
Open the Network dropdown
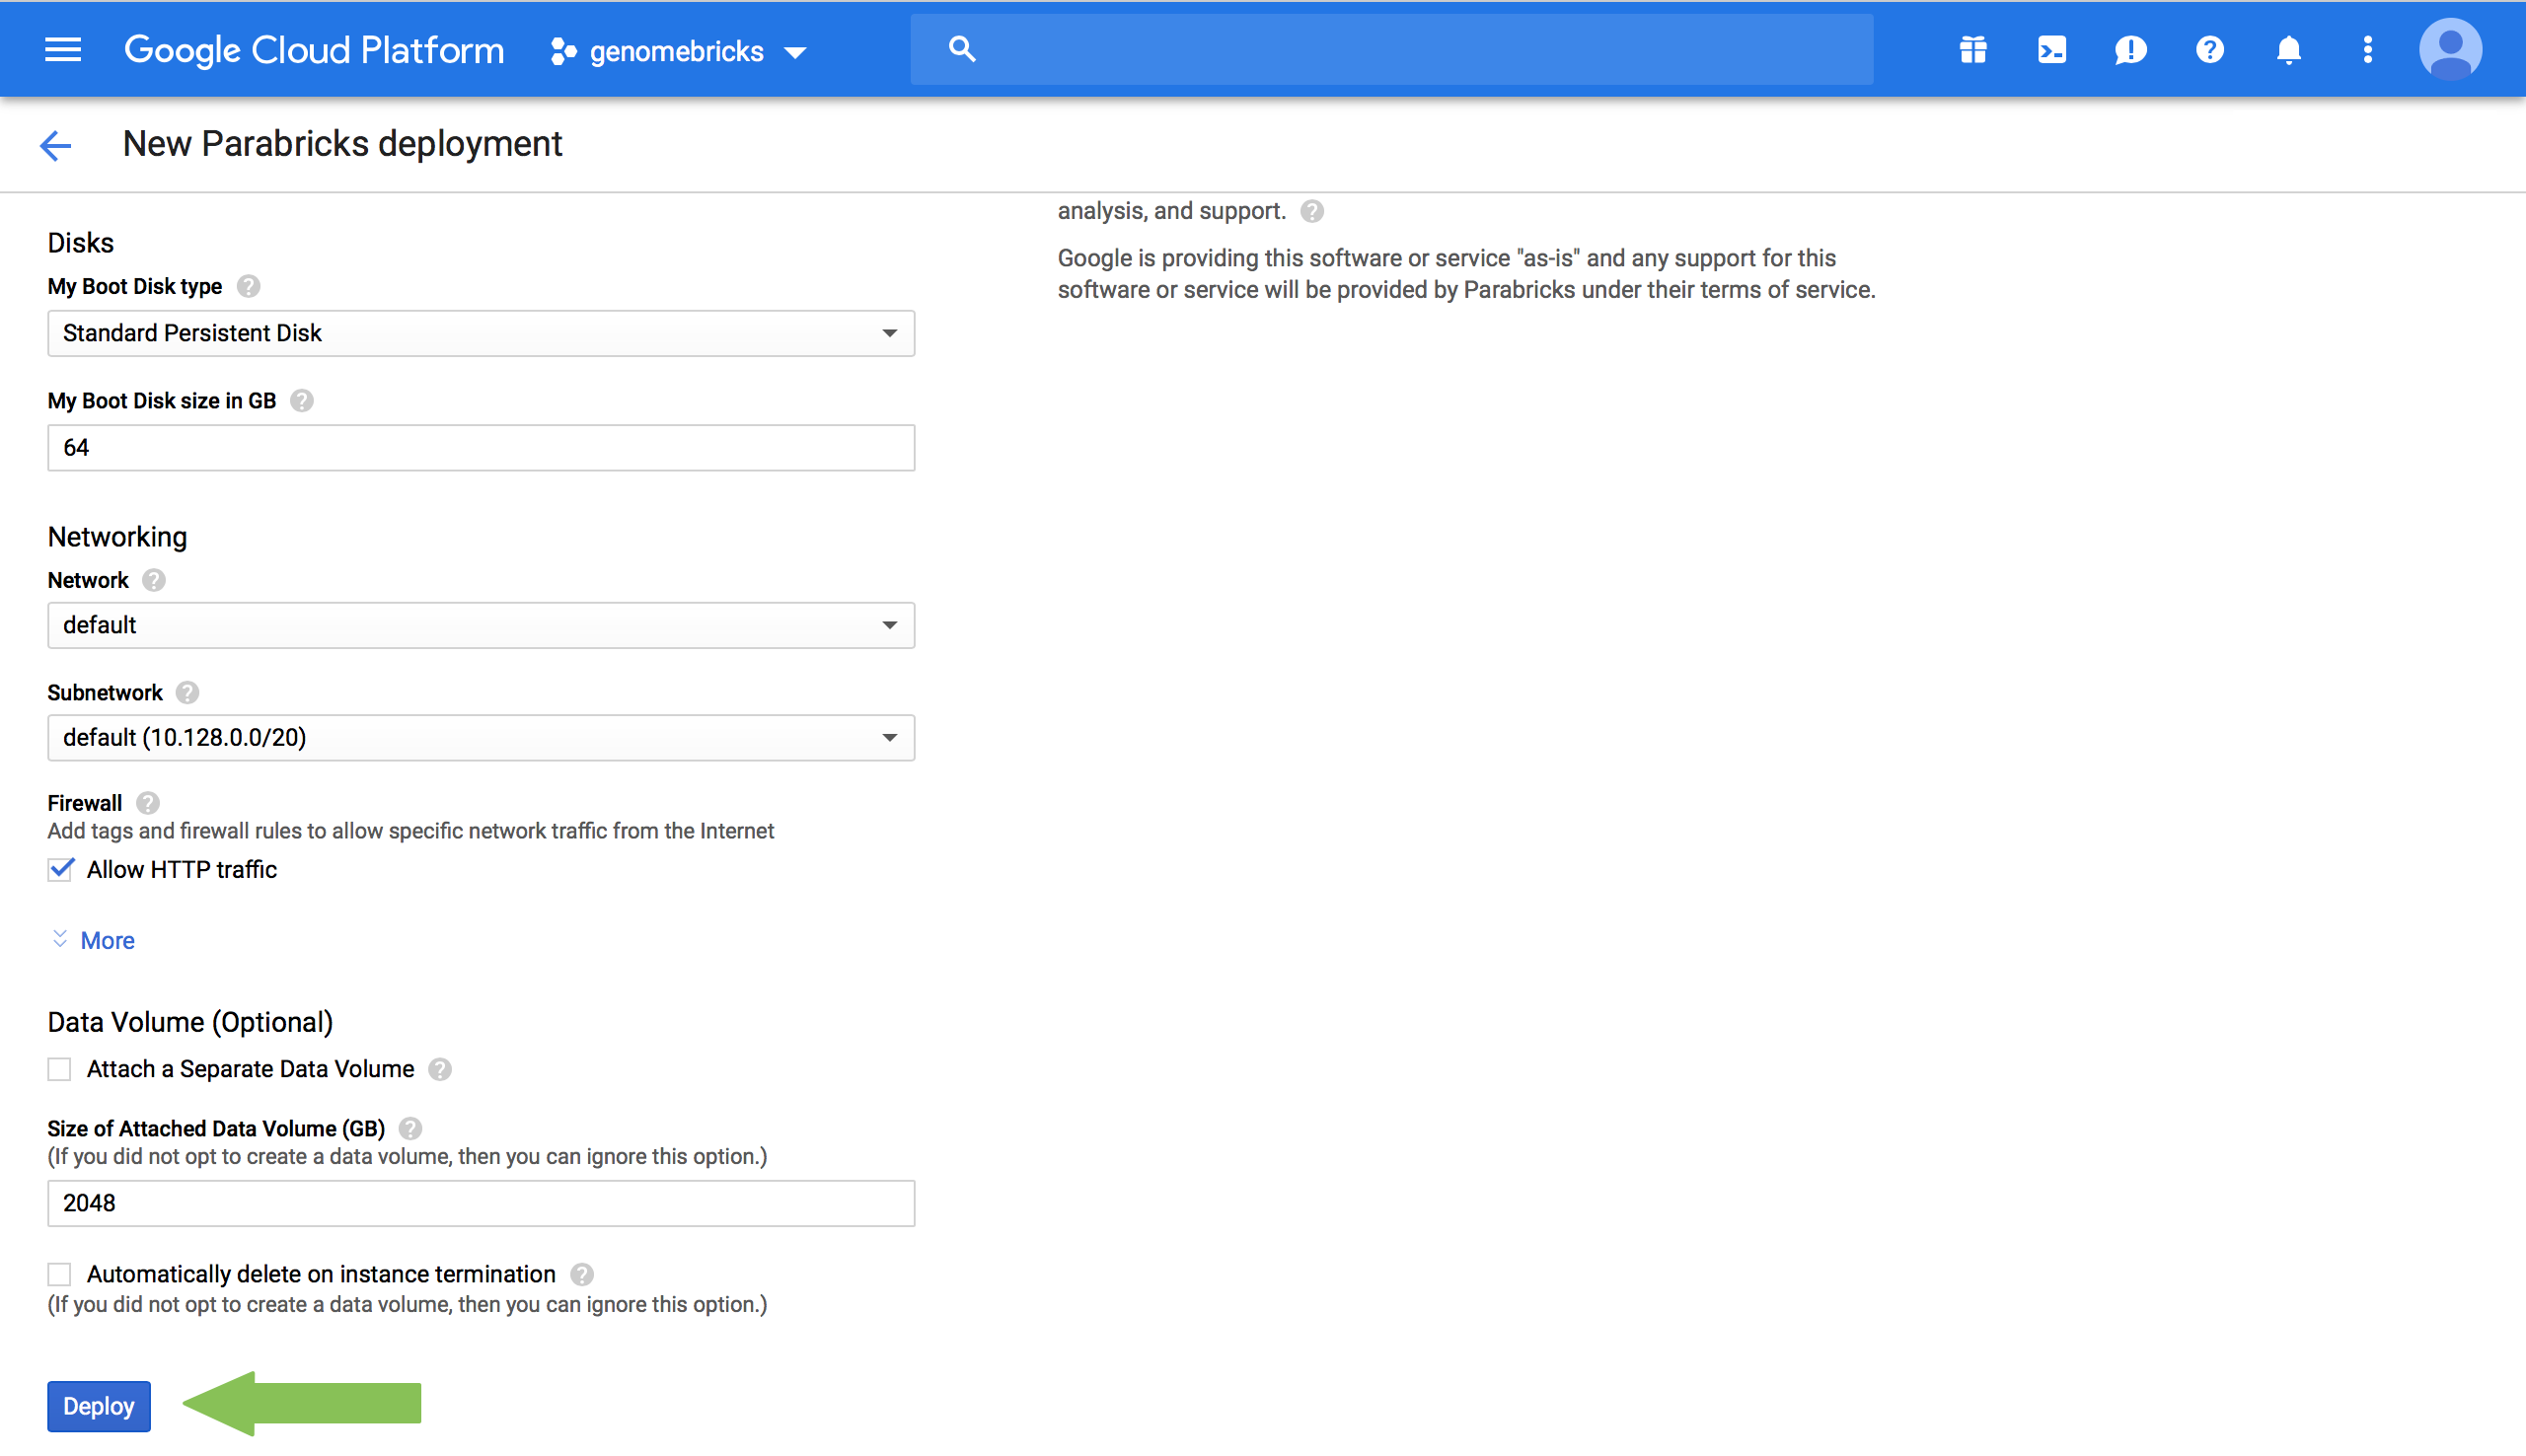[x=480, y=625]
